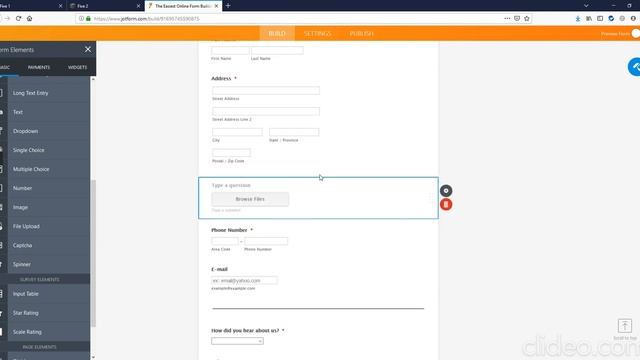640x360 pixels.
Task: Click Street Address input field
Action: 266,91
